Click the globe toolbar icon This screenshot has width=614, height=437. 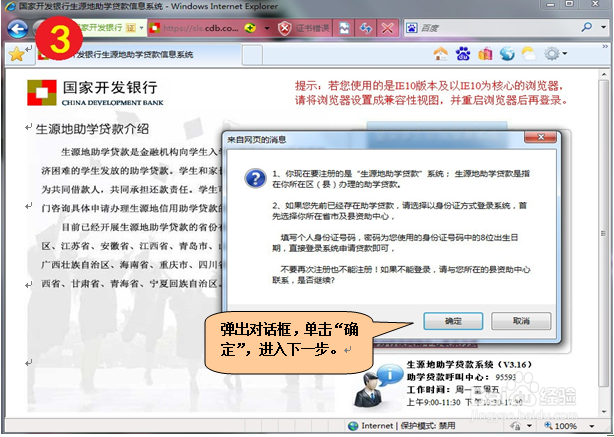pyautogui.click(x=507, y=54)
